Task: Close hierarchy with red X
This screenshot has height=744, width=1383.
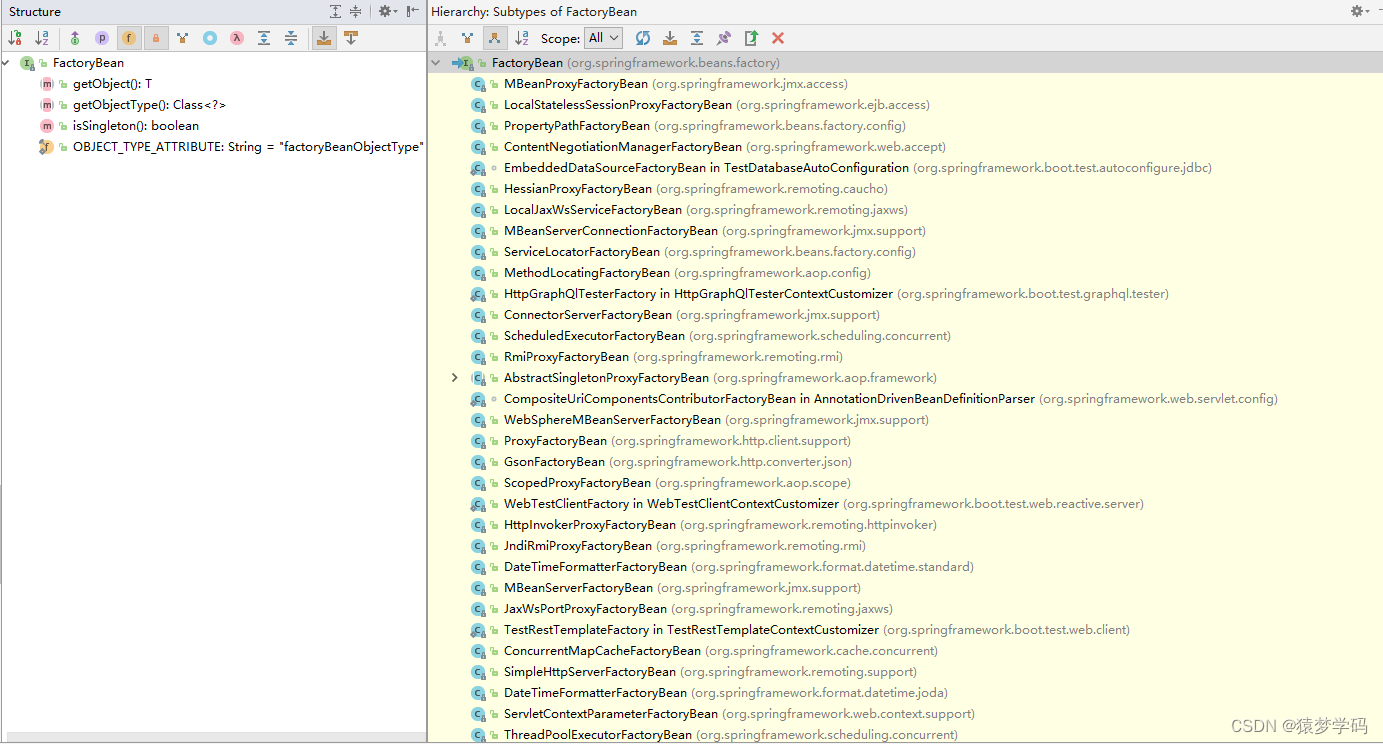Action: (778, 38)
